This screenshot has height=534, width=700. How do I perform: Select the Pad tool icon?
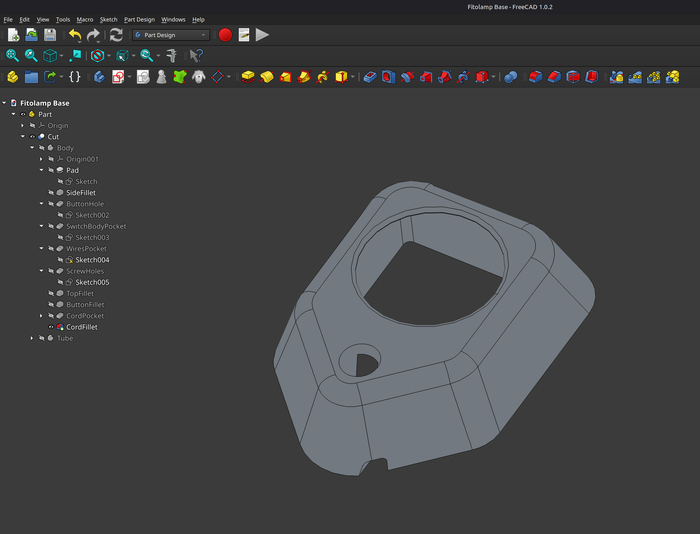[248, 77]
